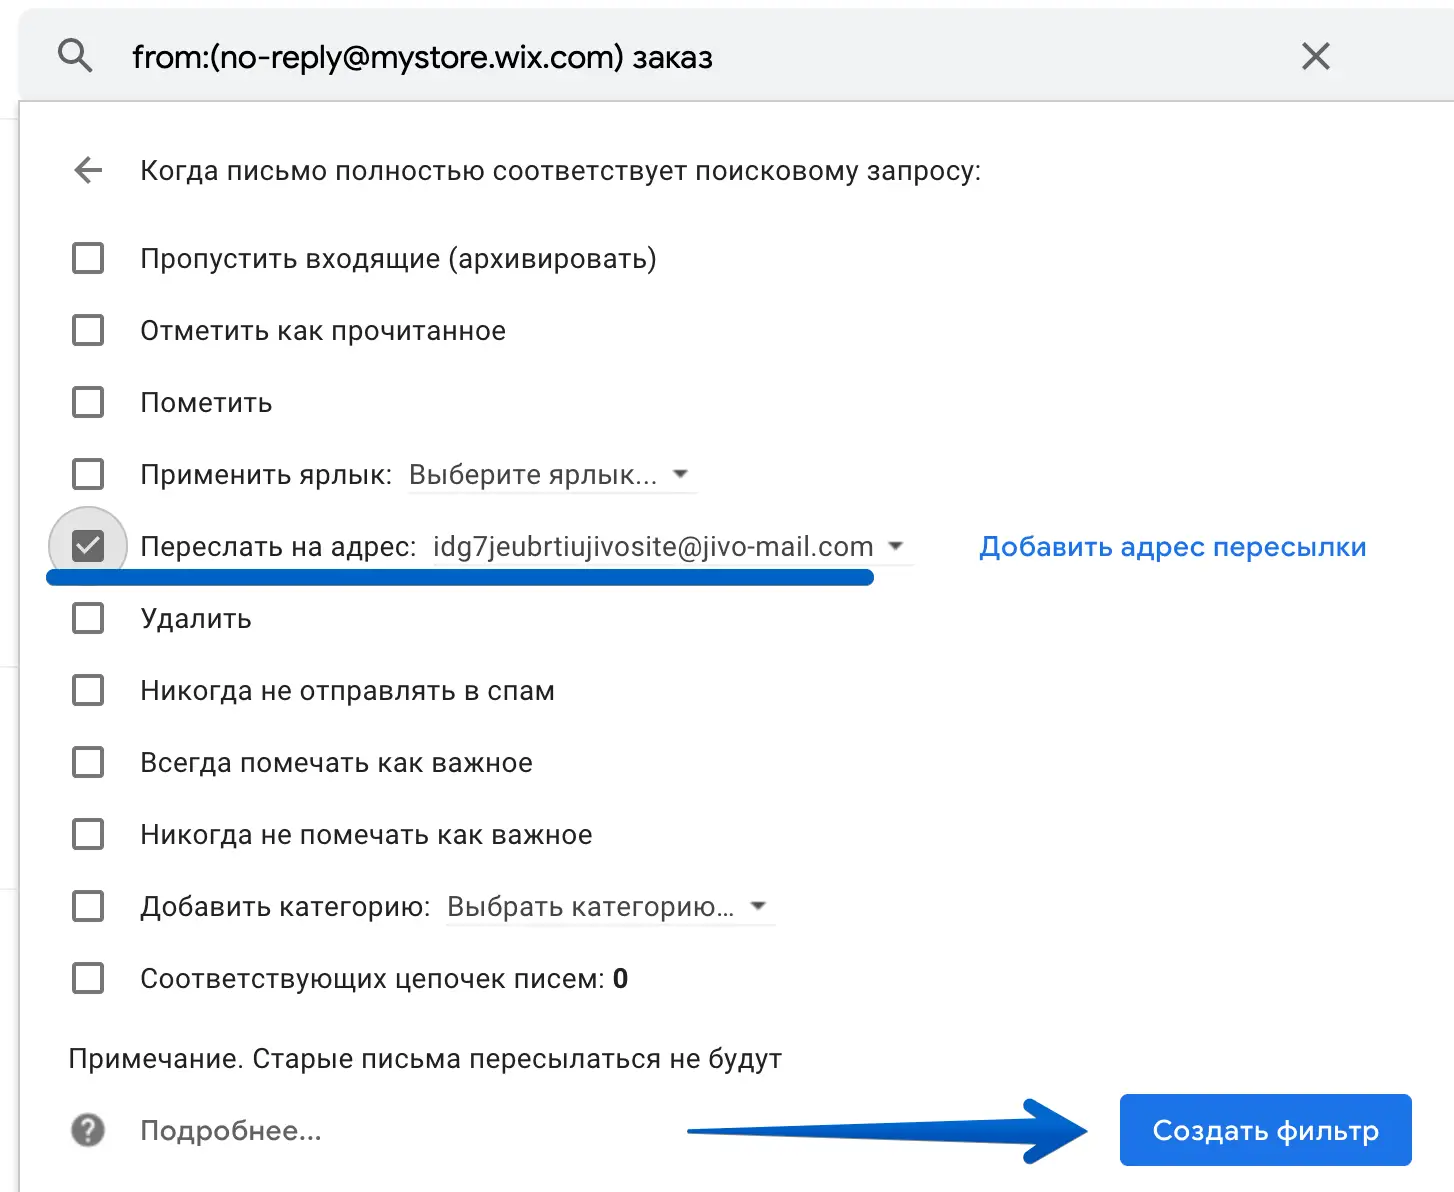Click 'Добавить адрес пересылки' link
Screen dimensions: 1454x1192
point(1172,547)
